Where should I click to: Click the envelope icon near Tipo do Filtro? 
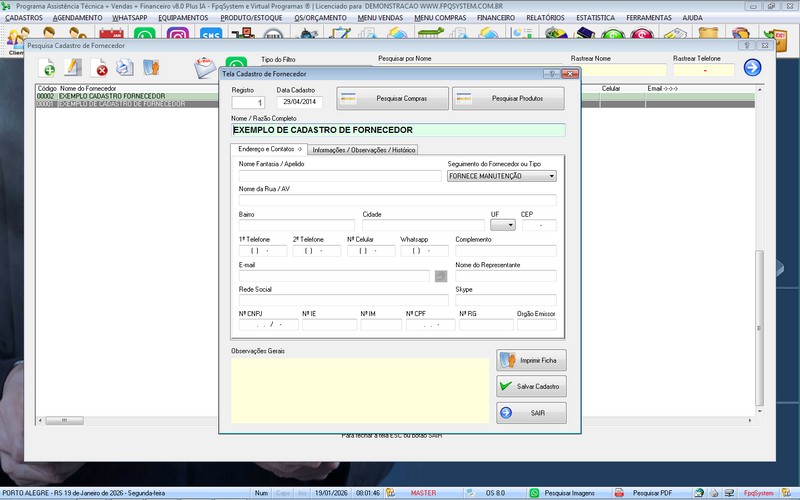[x=205, y=68]
